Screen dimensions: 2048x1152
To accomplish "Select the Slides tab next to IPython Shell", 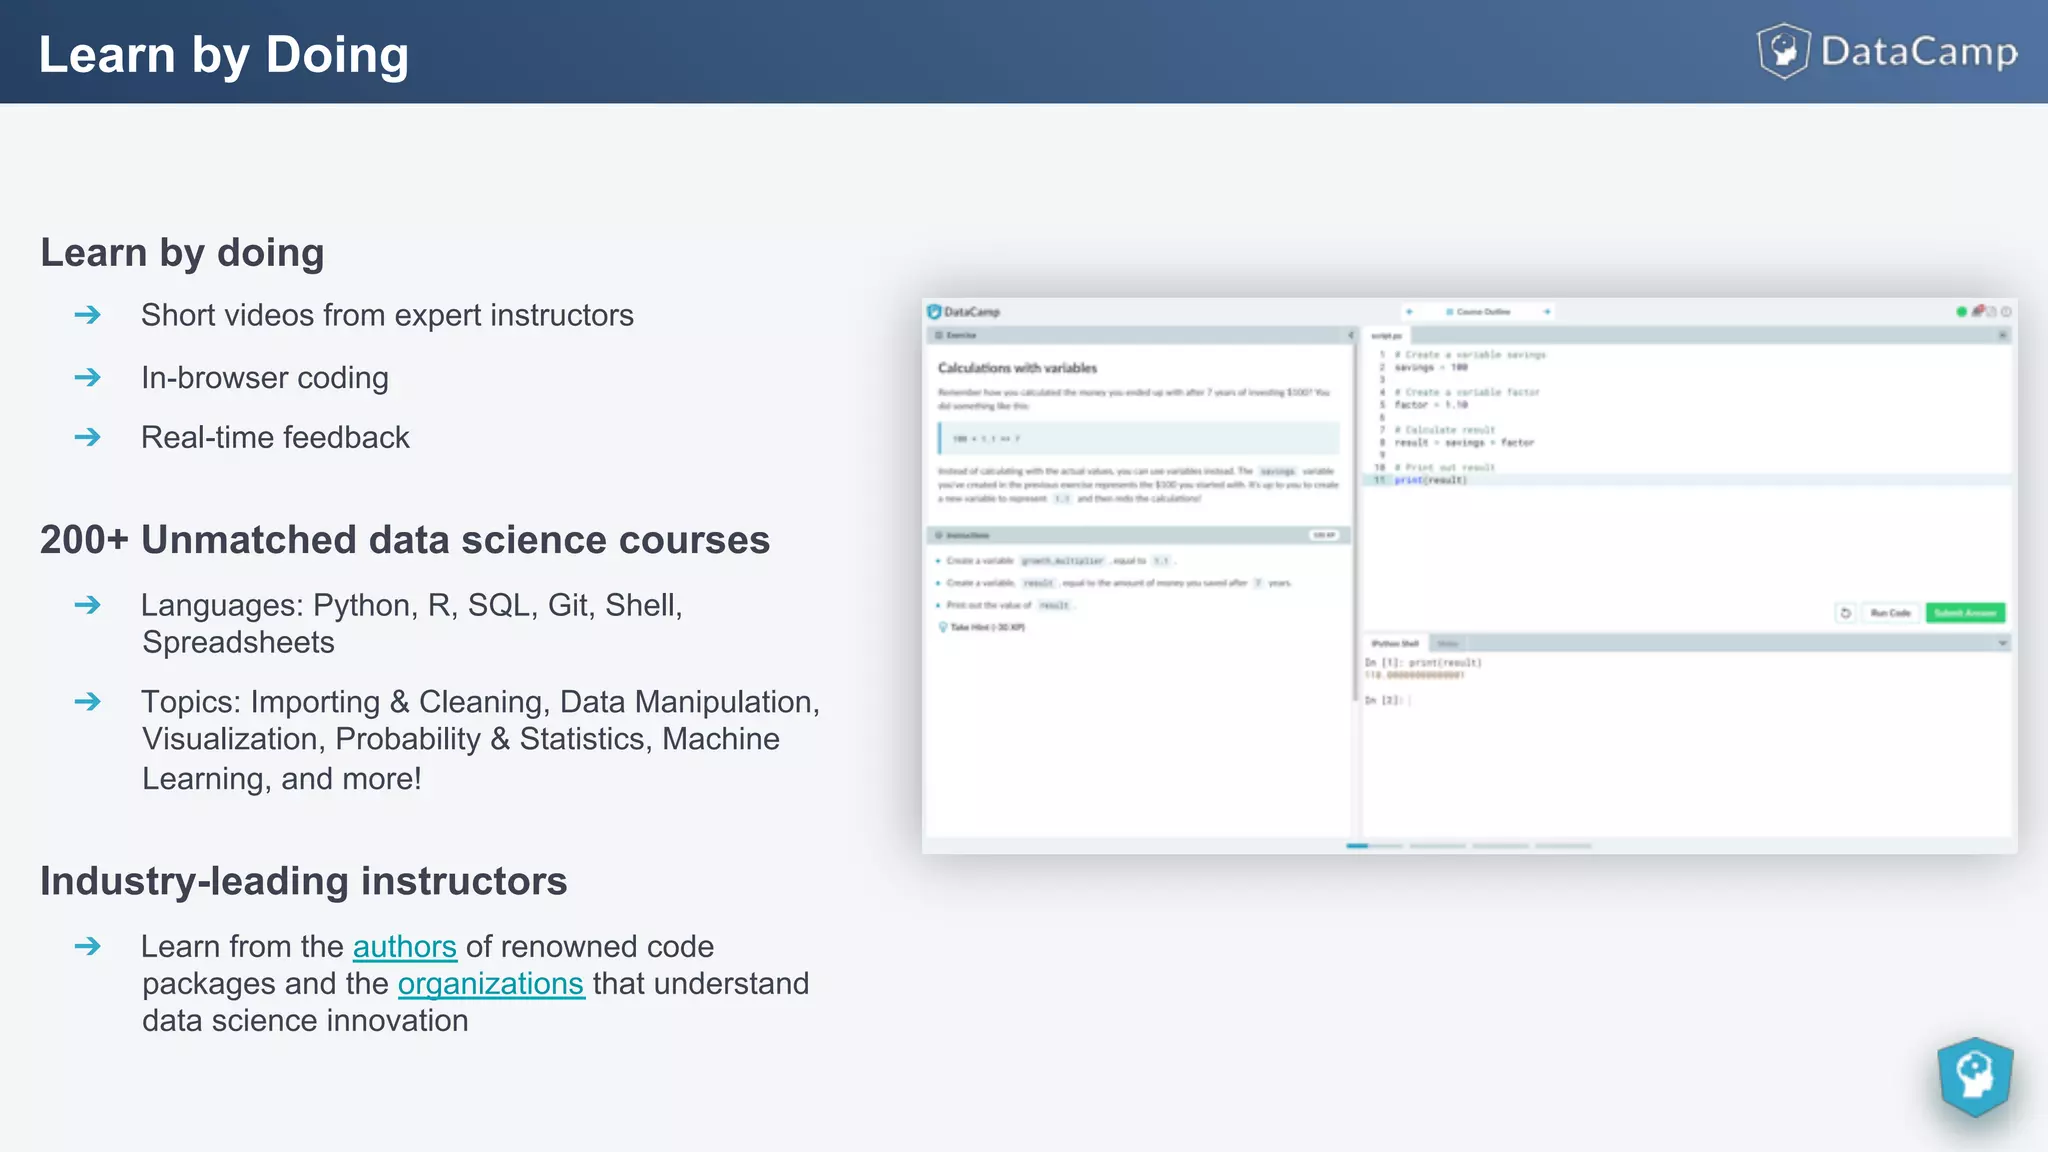I will coord(1447,644).
